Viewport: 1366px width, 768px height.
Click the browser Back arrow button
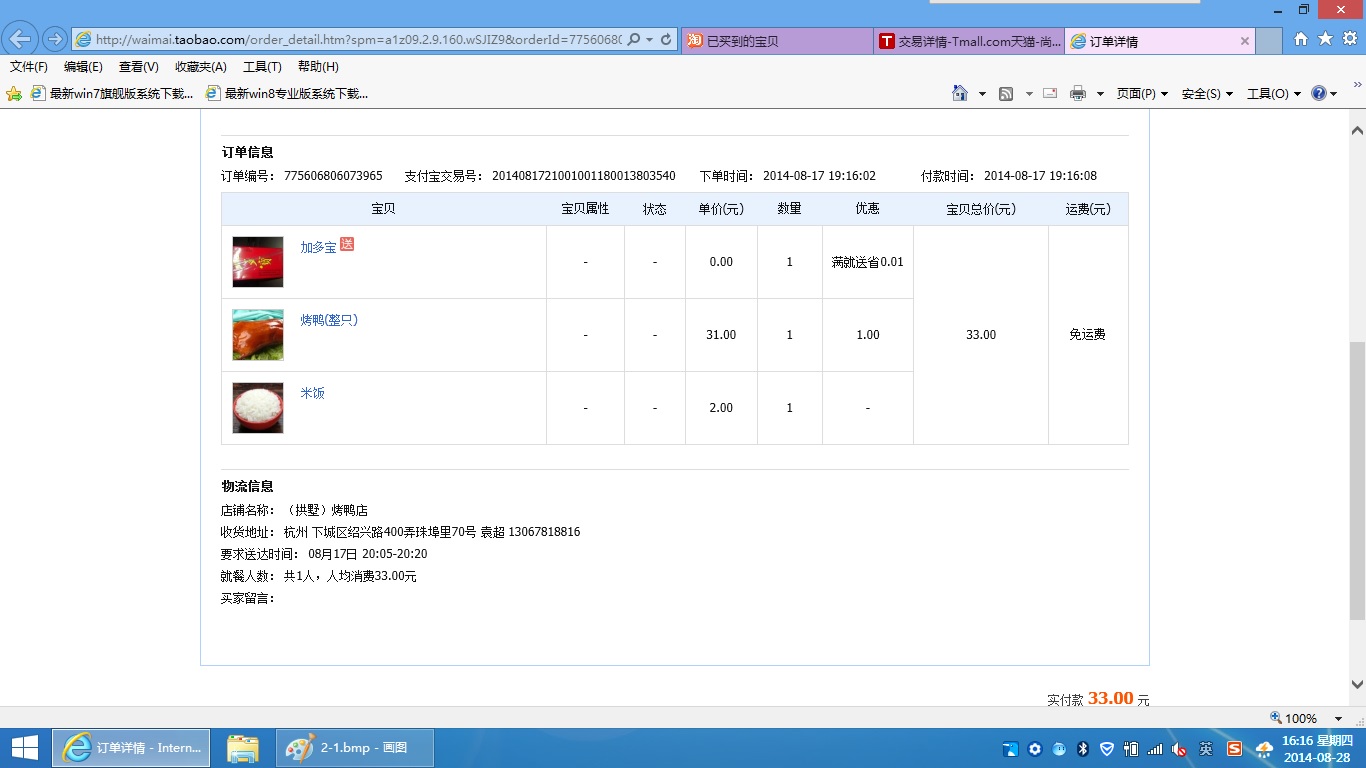click(20, 39)
